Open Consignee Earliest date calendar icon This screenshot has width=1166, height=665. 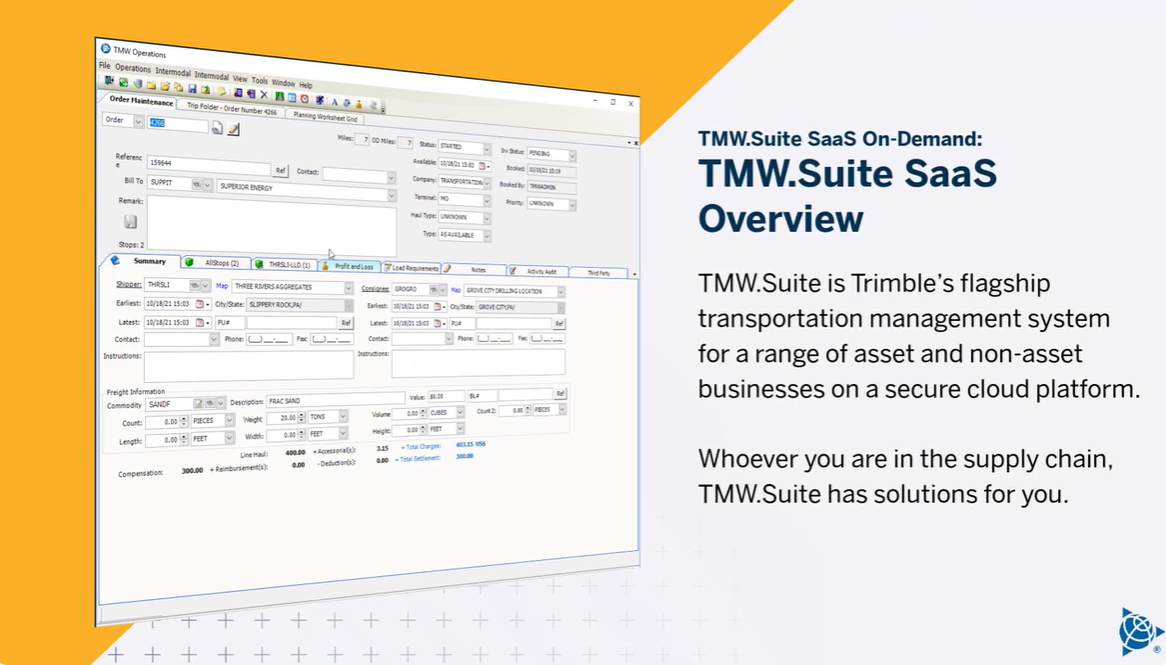(437, 306)
